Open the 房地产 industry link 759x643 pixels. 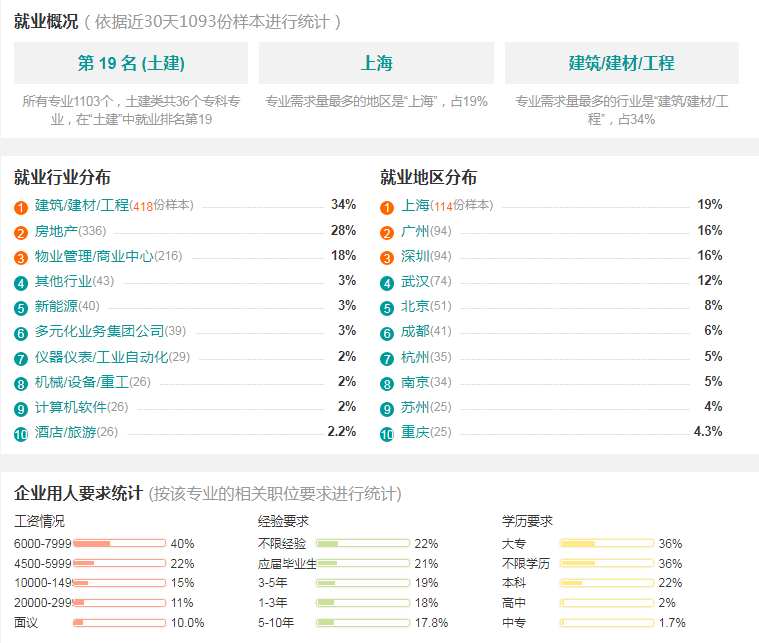tap(56, 231)
